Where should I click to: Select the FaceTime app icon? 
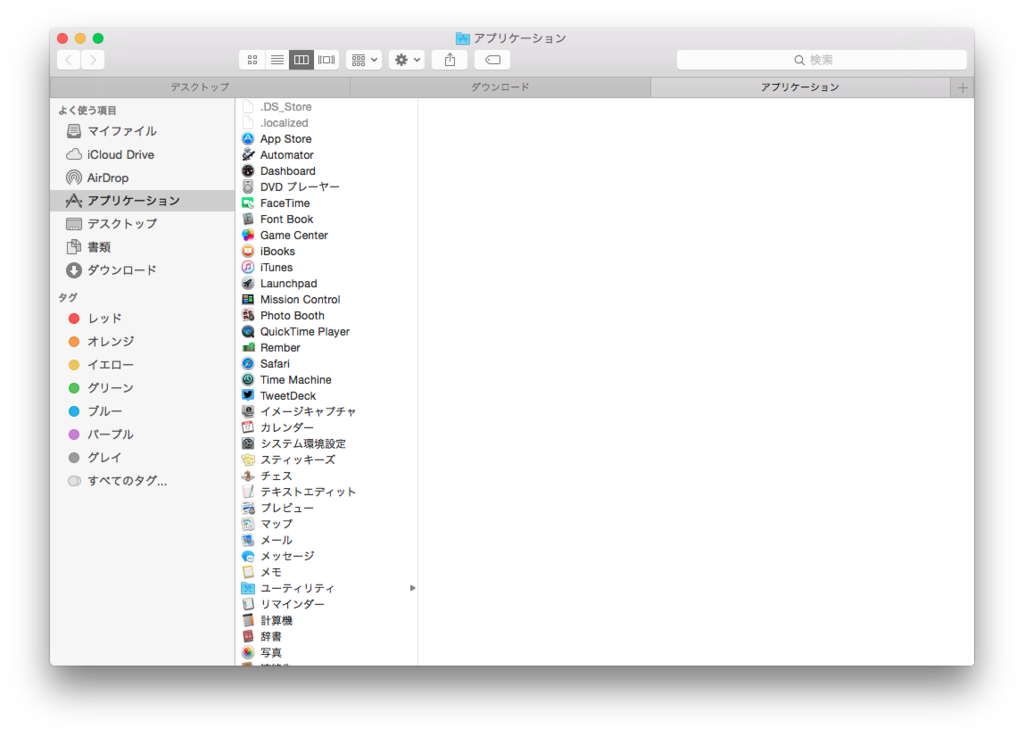[248, 203]
